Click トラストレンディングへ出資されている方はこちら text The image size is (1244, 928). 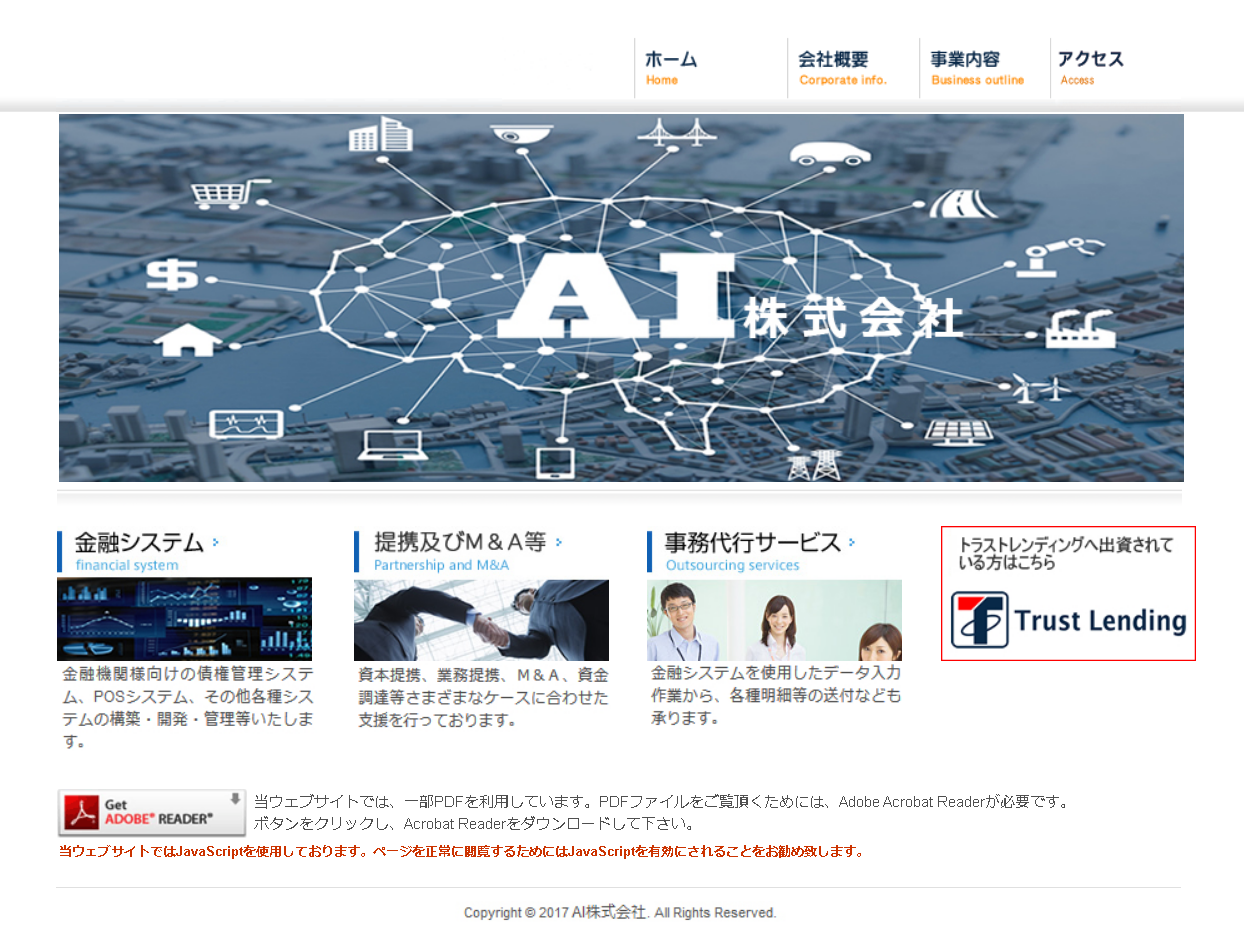point(1065,553)
